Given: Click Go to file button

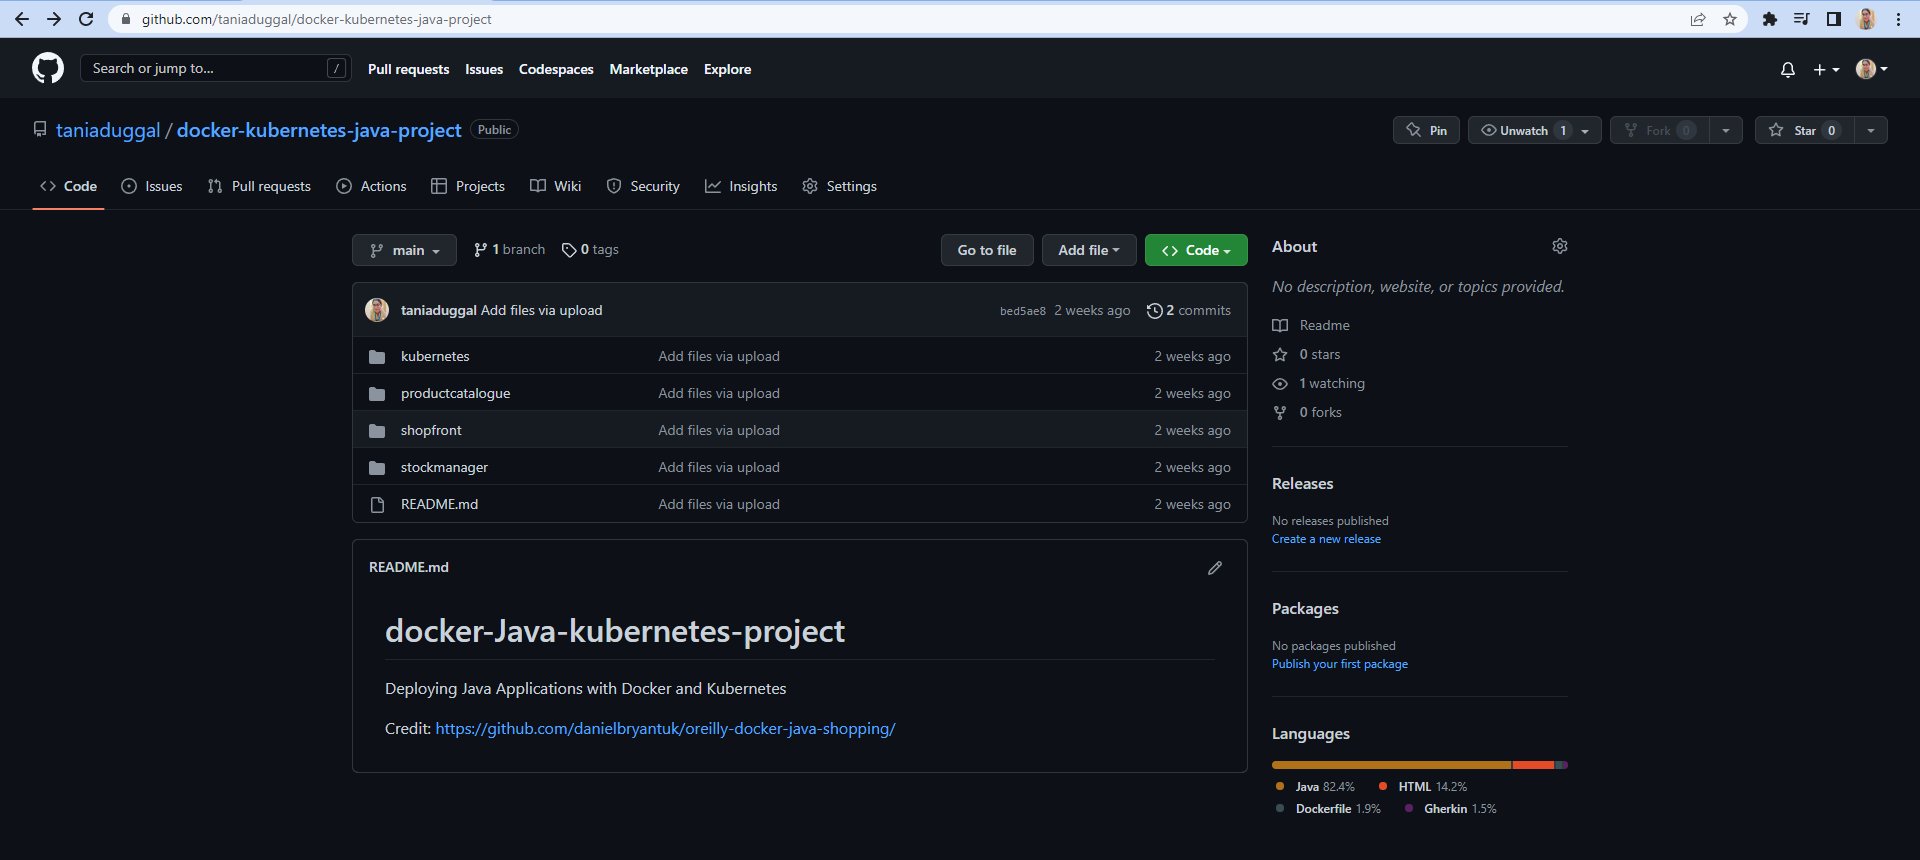Looking at the screenshot, I should [x=987, y=250].
